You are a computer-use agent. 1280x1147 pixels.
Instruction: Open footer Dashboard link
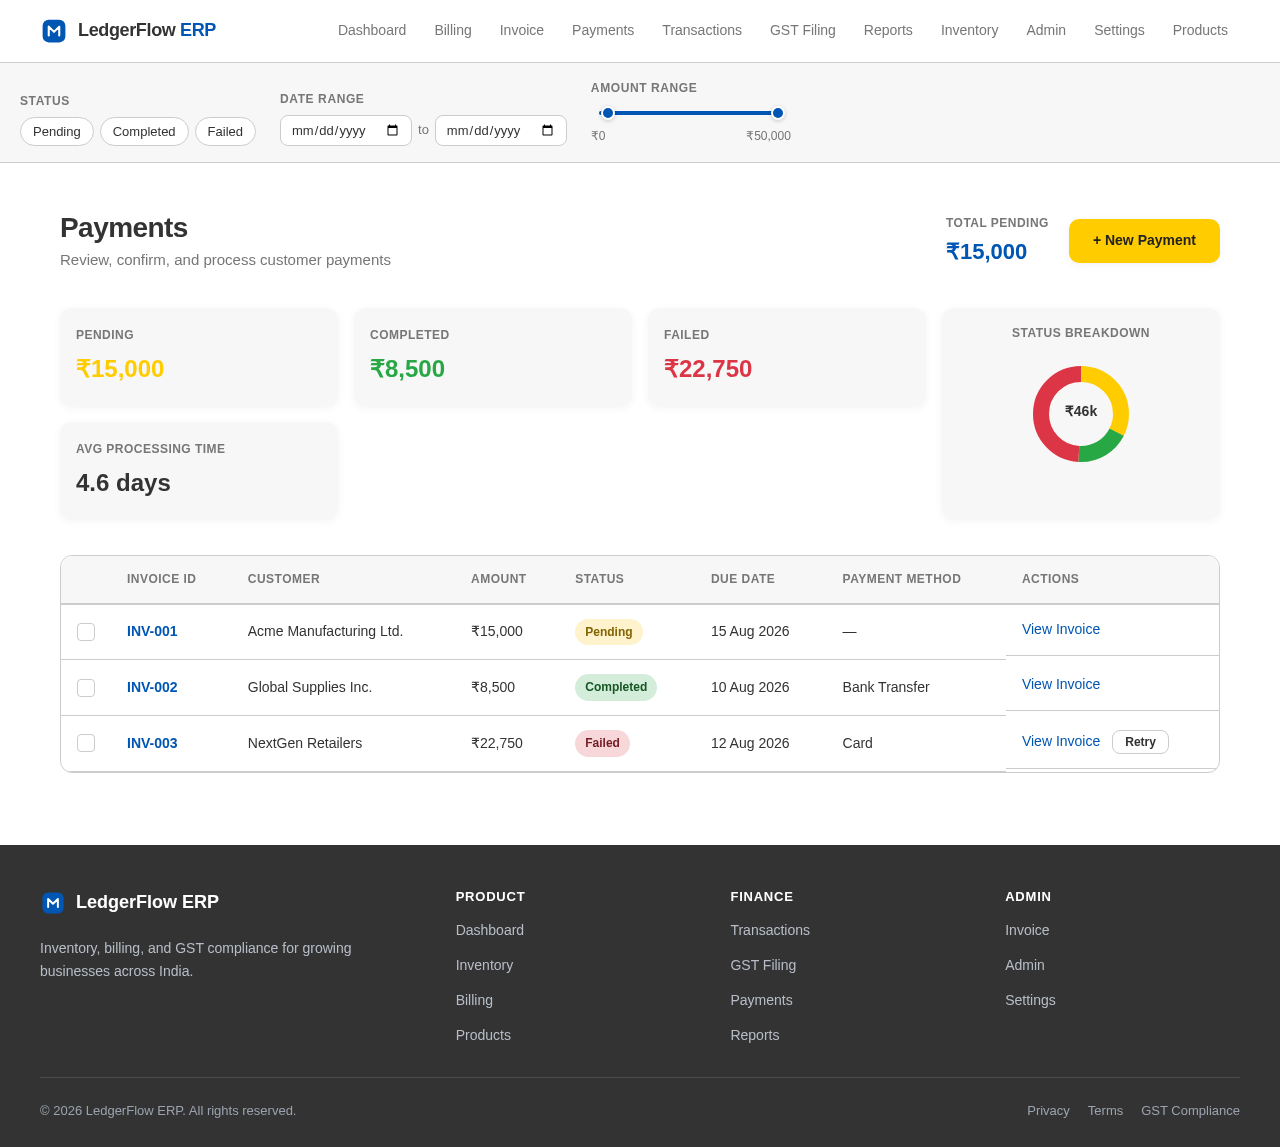tap(490, 930)
